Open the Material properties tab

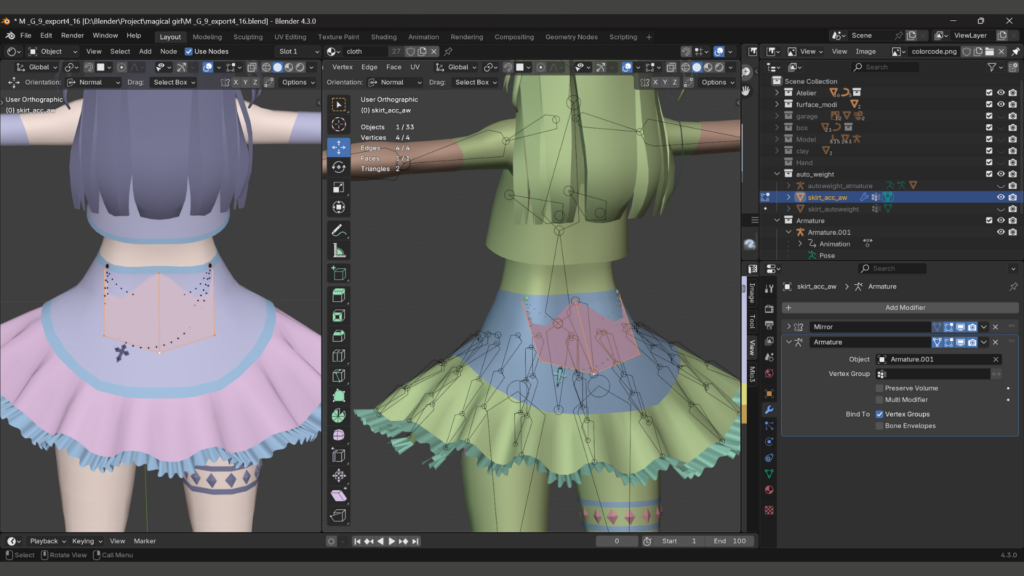769,490
